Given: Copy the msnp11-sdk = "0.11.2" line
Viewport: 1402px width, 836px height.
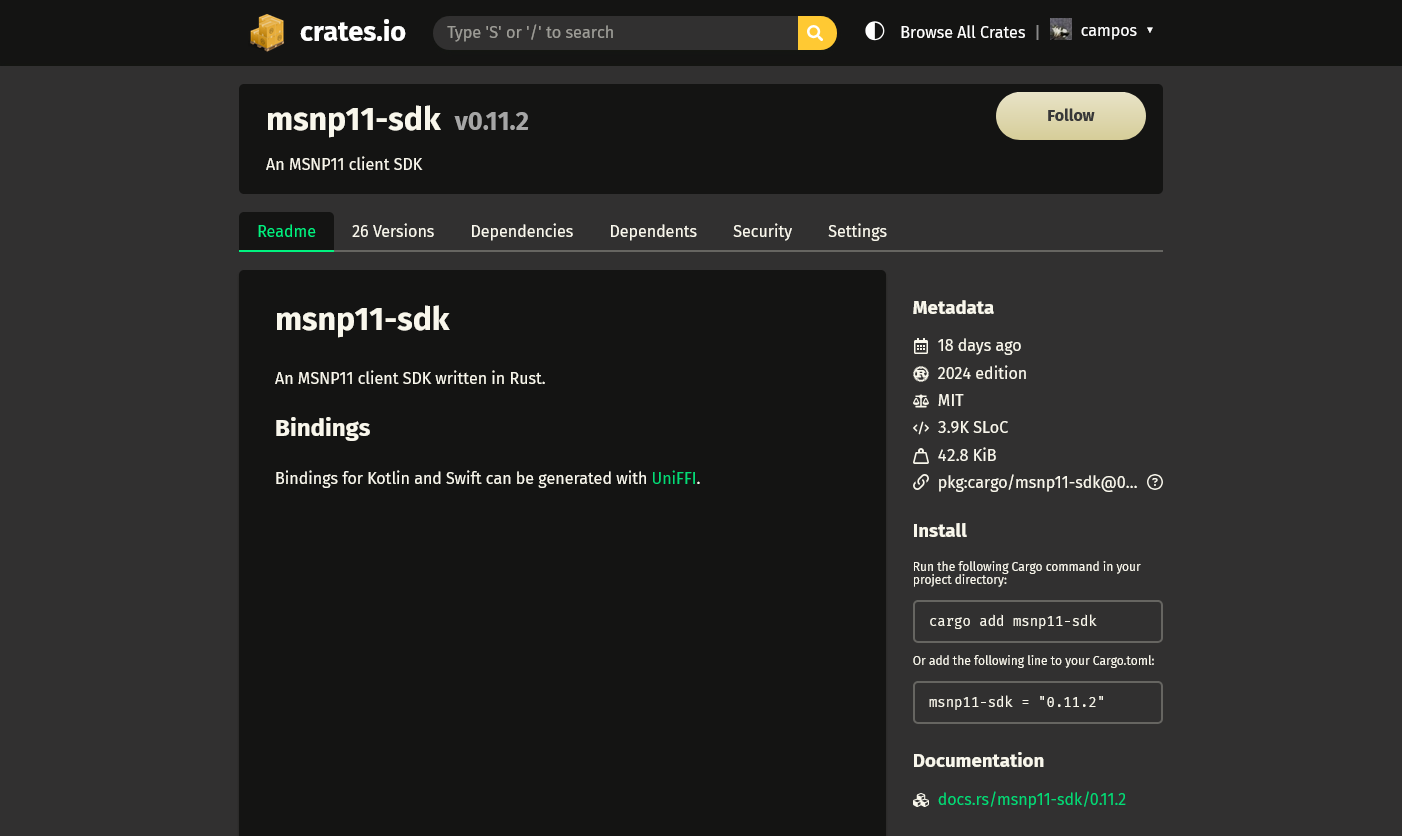Looking at the screenshot, I should [x=1038, y=702].
